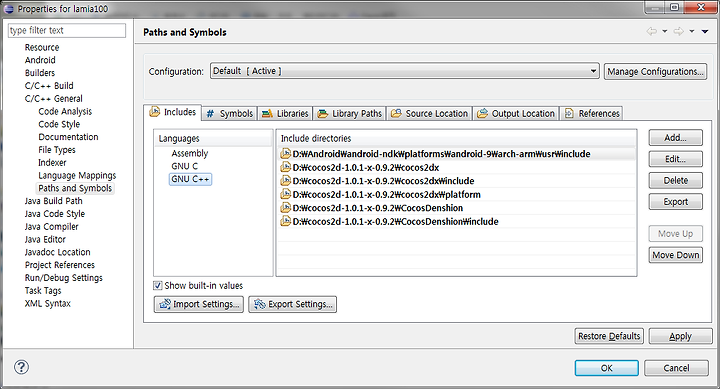Switch to the References tab

point(592,113)
